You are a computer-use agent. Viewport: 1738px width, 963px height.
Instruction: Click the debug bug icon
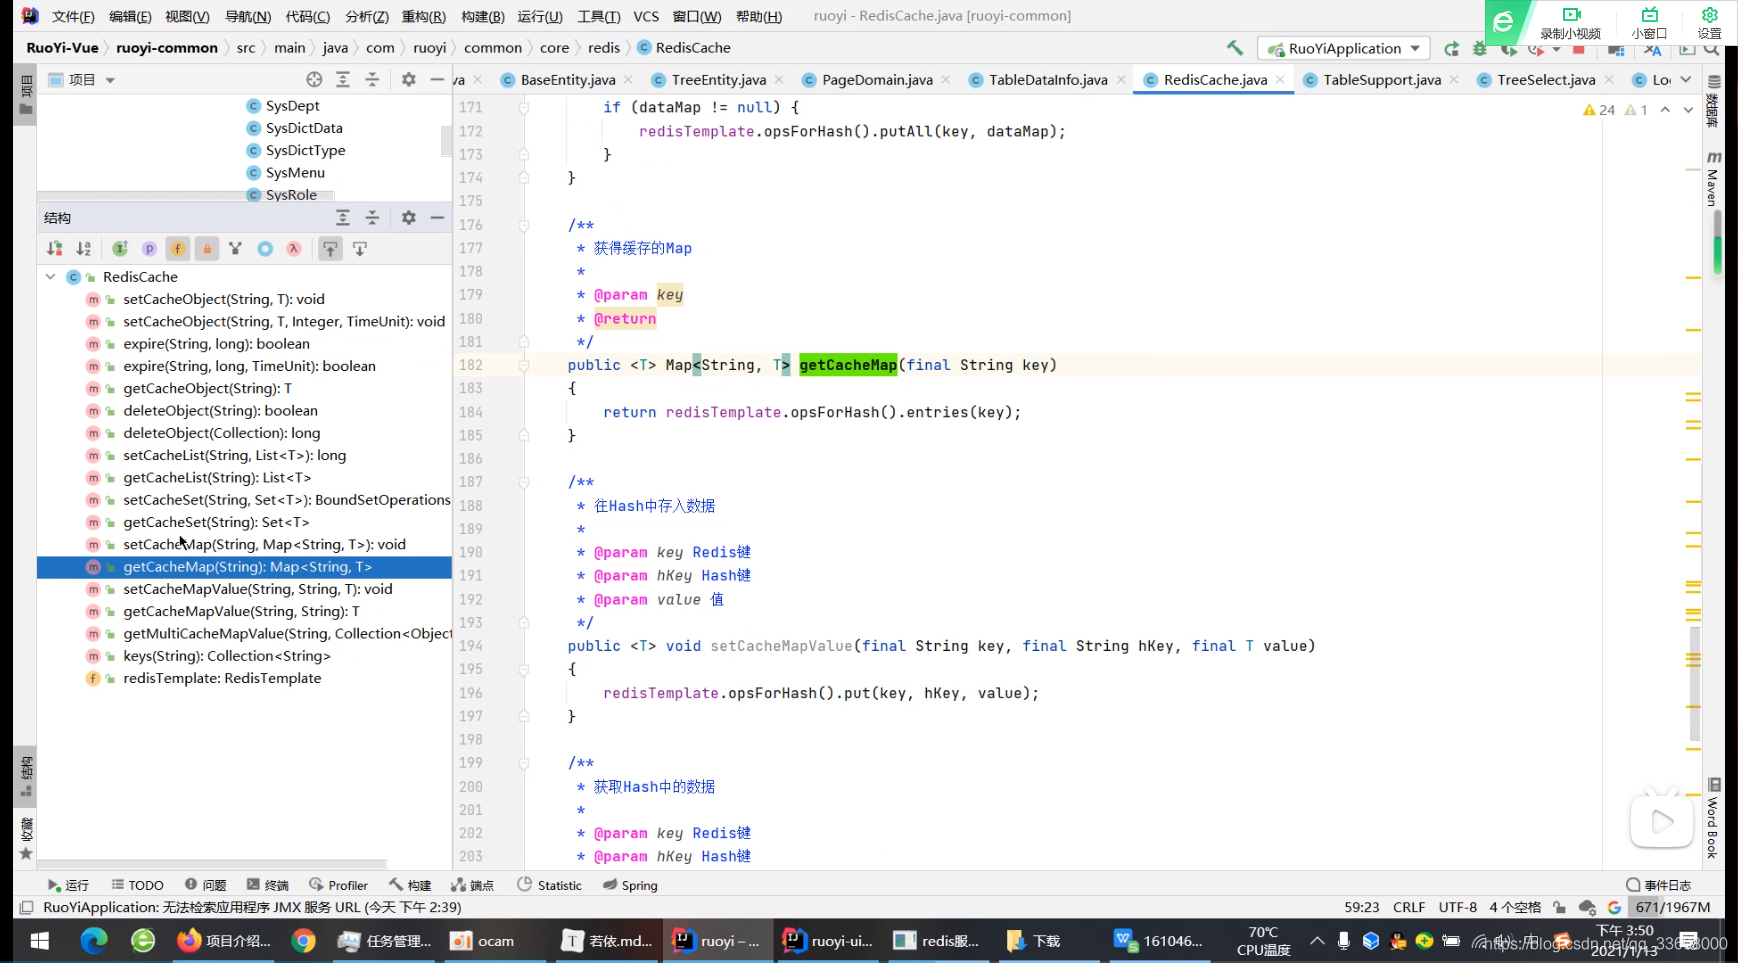1480,49
